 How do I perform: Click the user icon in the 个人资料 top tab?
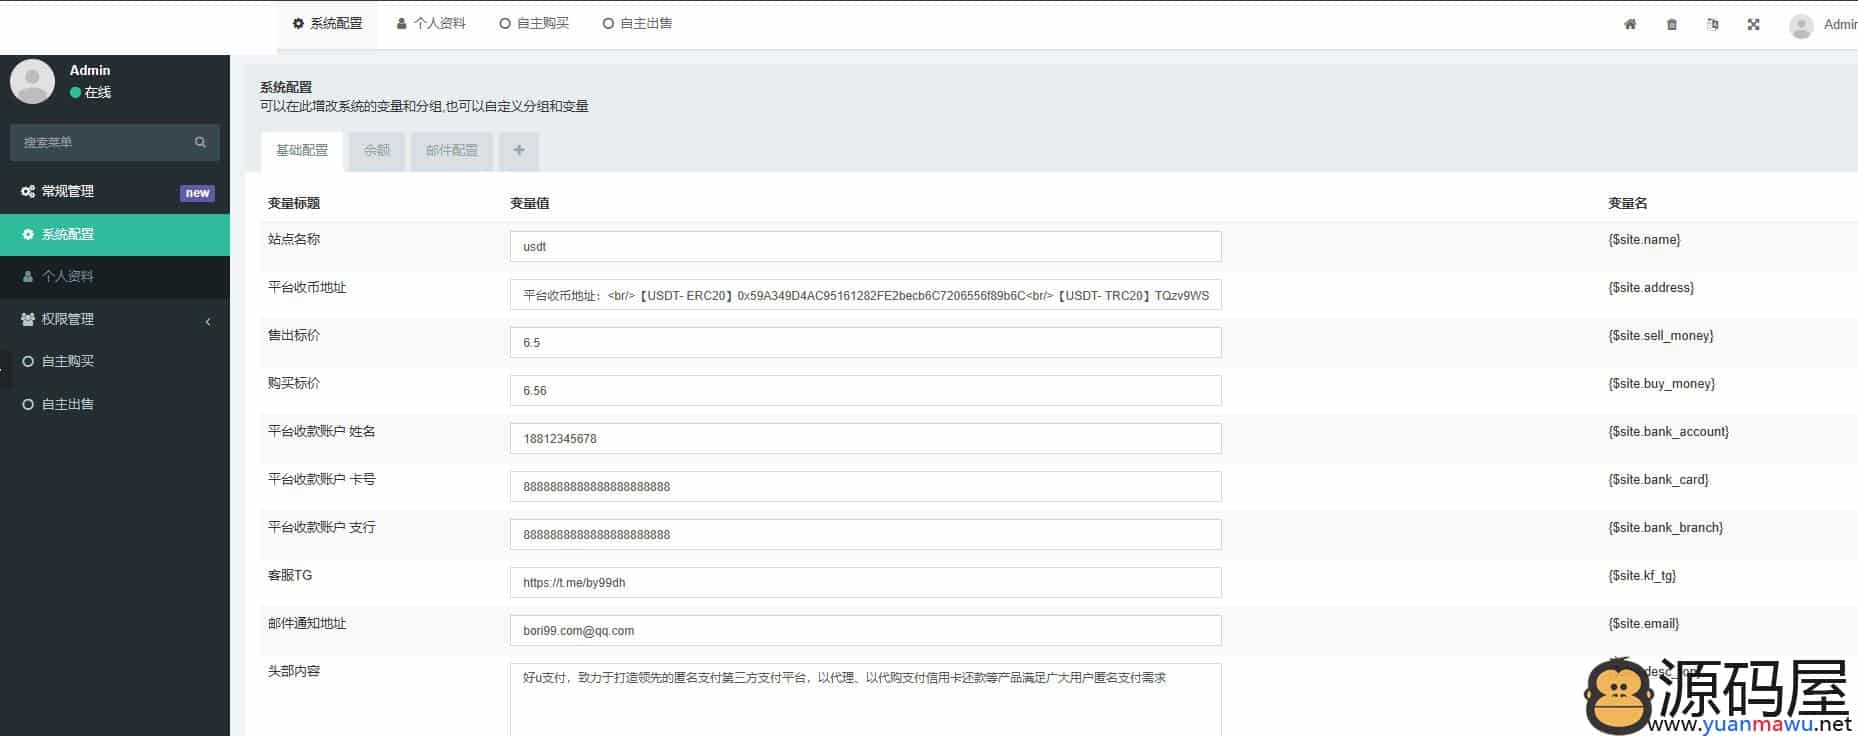coord(401,23)
